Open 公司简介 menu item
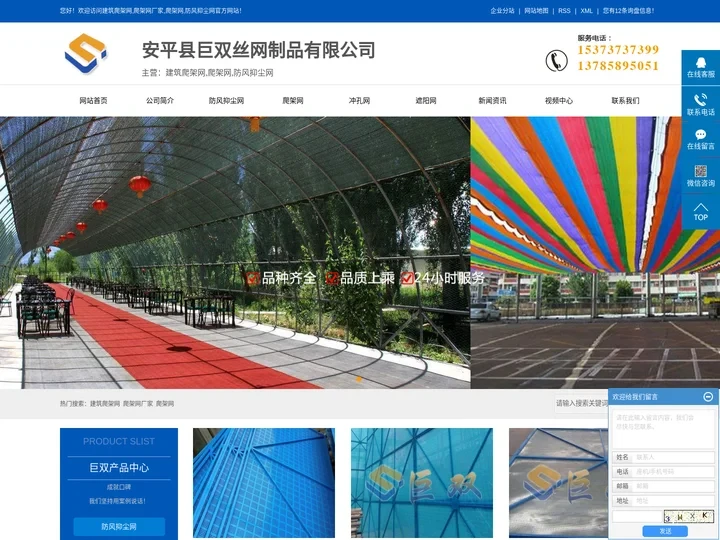This screenshot has height=540, width=720. coord(160,101)
